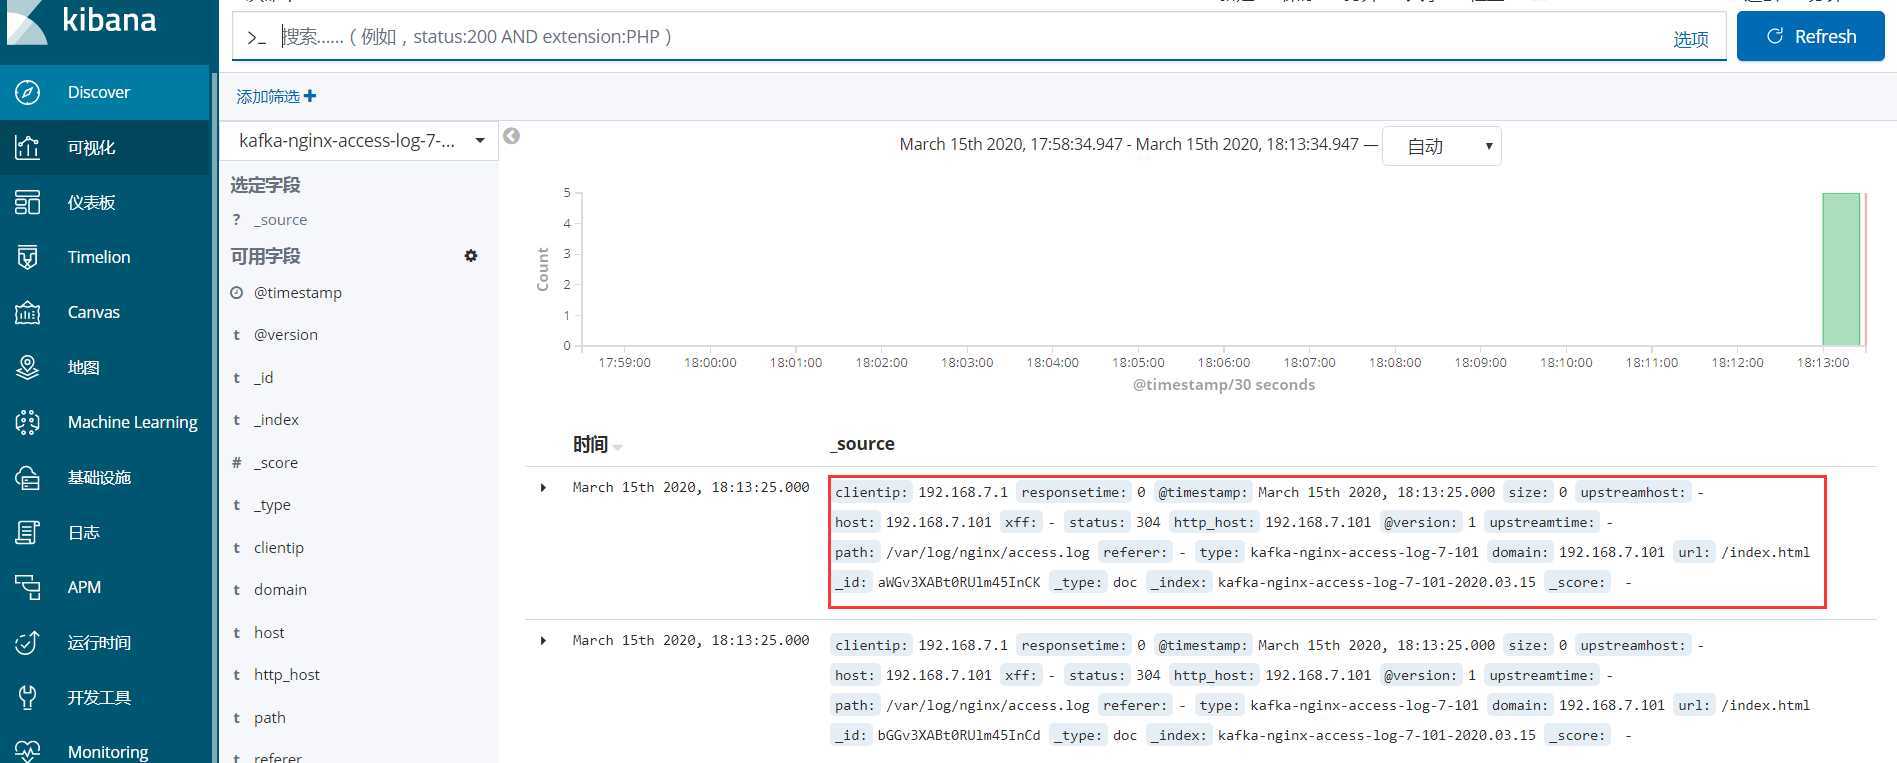The image size is (1897, 763).
Task: Click the first row's status 304 value
Action: [1148, 522]
